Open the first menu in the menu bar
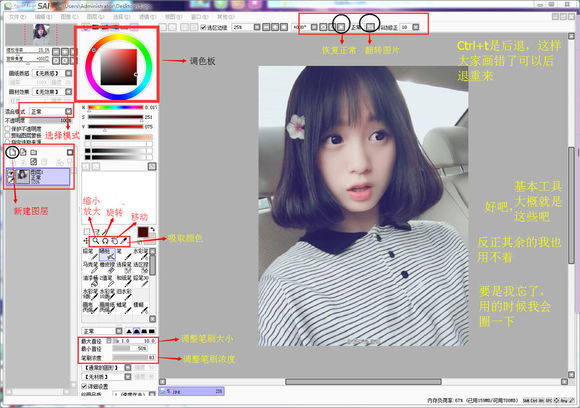Screen dimensions: 580x408 click(17, 17)
